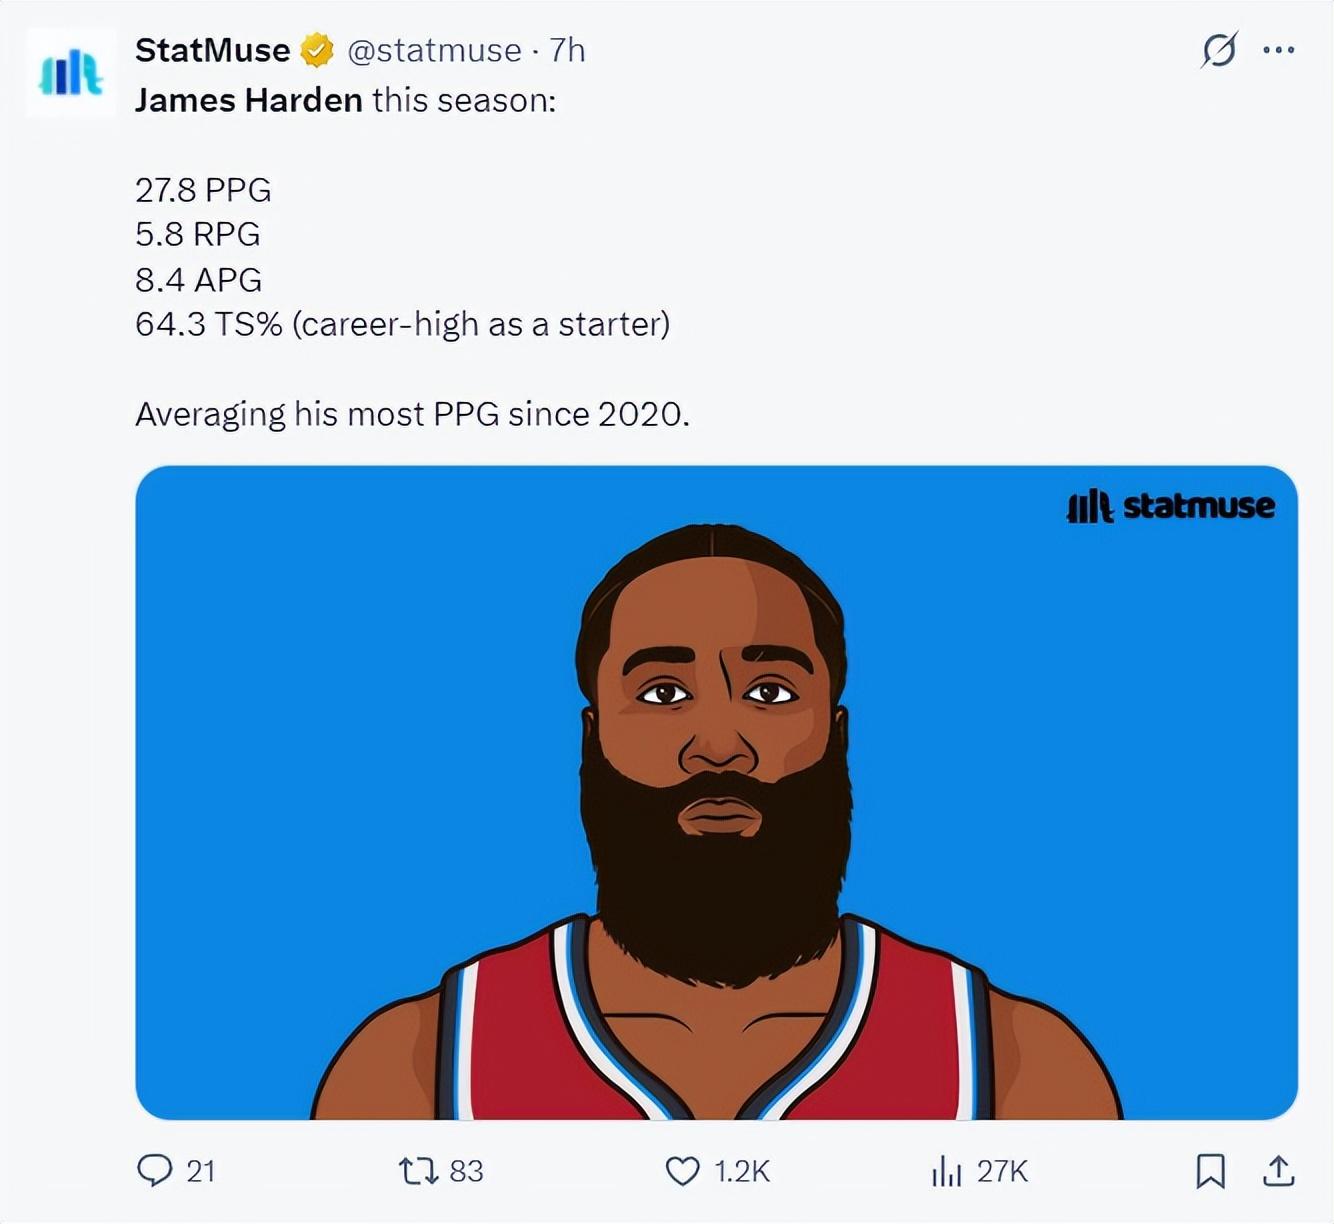Click the share upload arrow icon
The width and height of the screenshot is (1334, 1224).
(1278, 1170)
